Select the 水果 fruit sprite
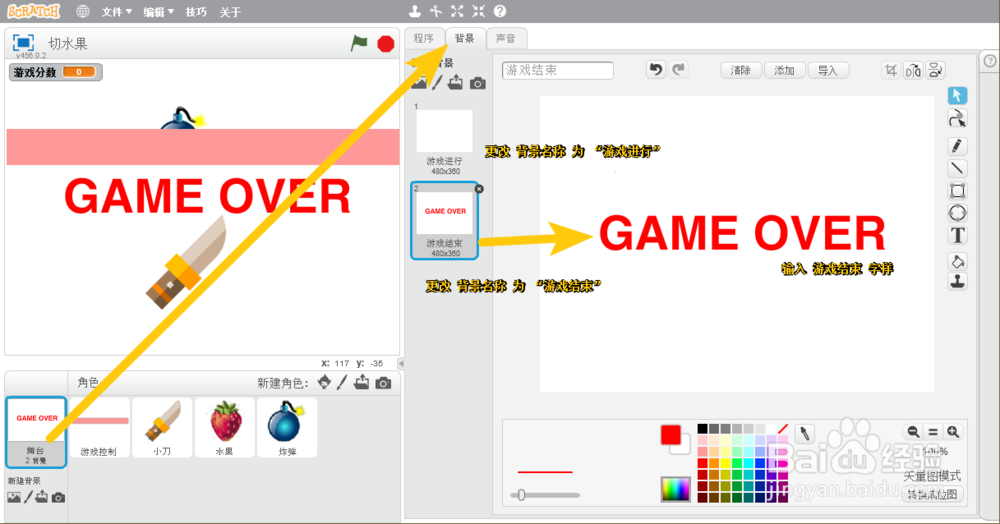The image size is (1000, 524). 224,428
